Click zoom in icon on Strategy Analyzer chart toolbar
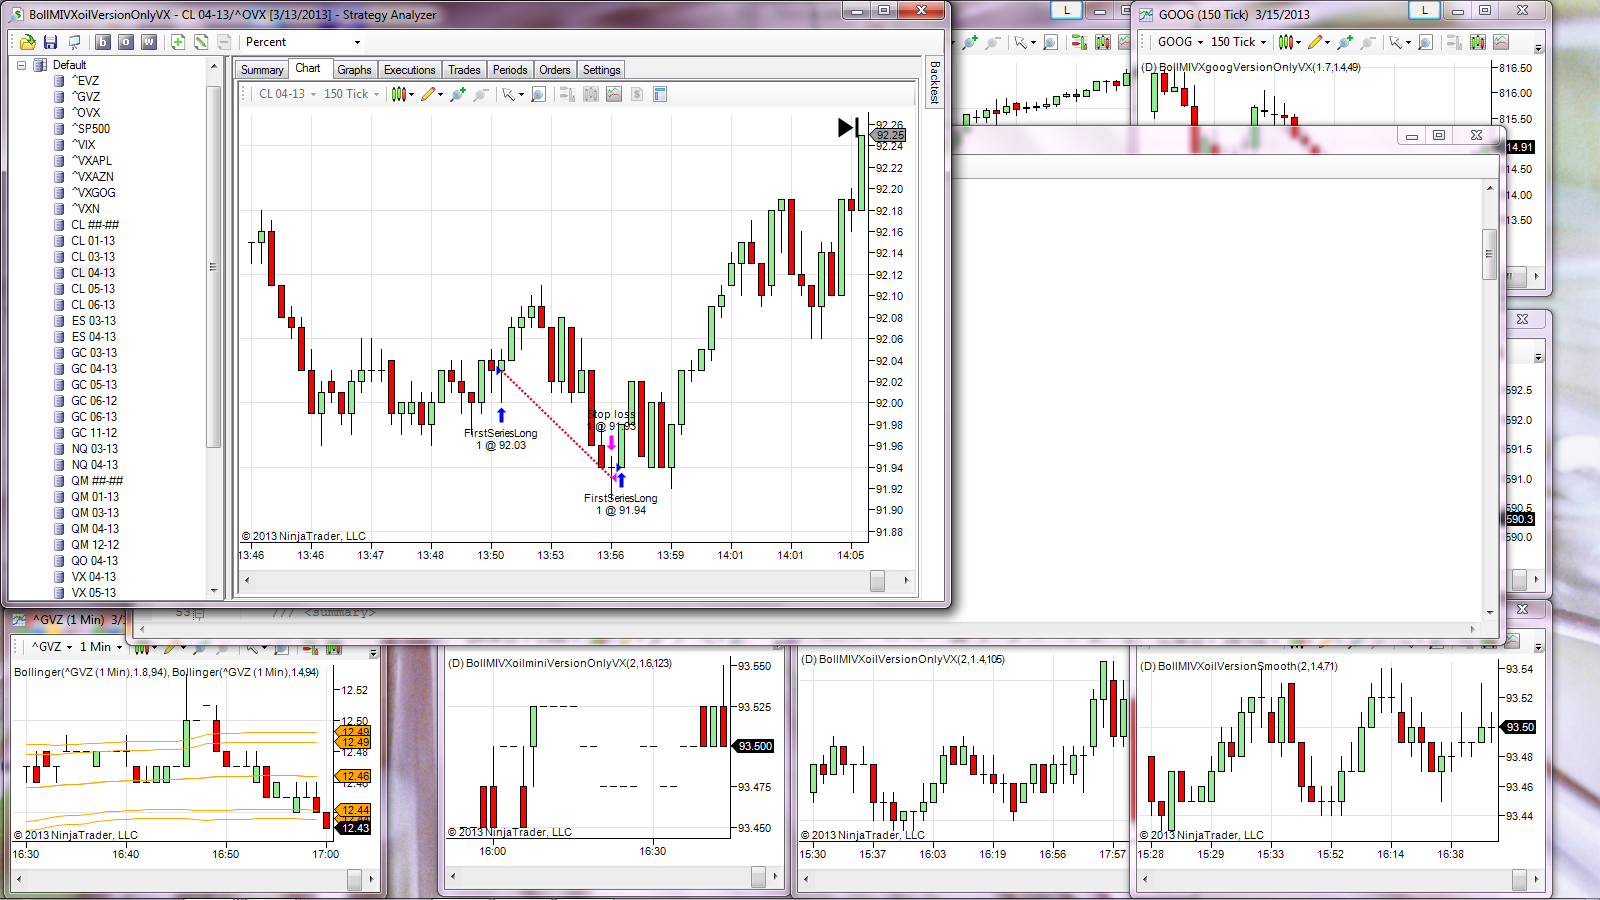The image size is (1600, 900). coord(458,94)
